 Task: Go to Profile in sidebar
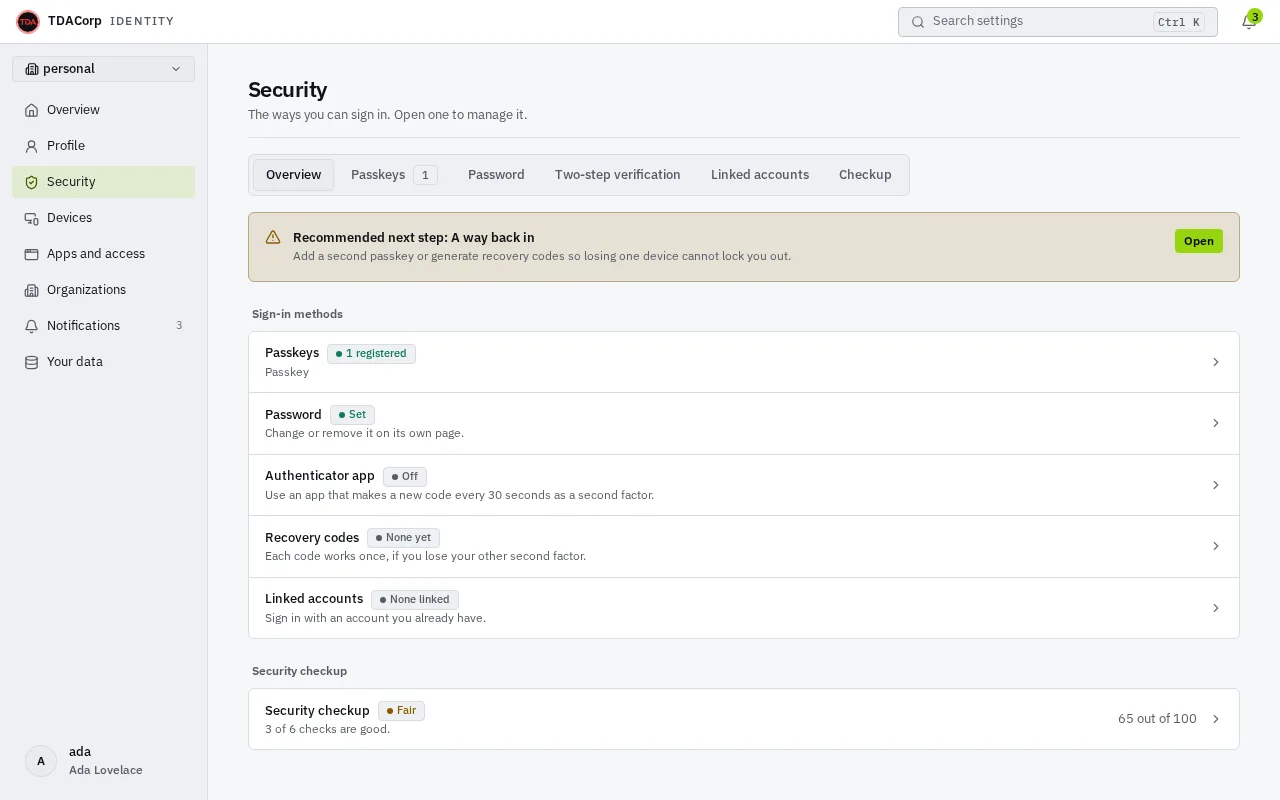tap(104, 146)
